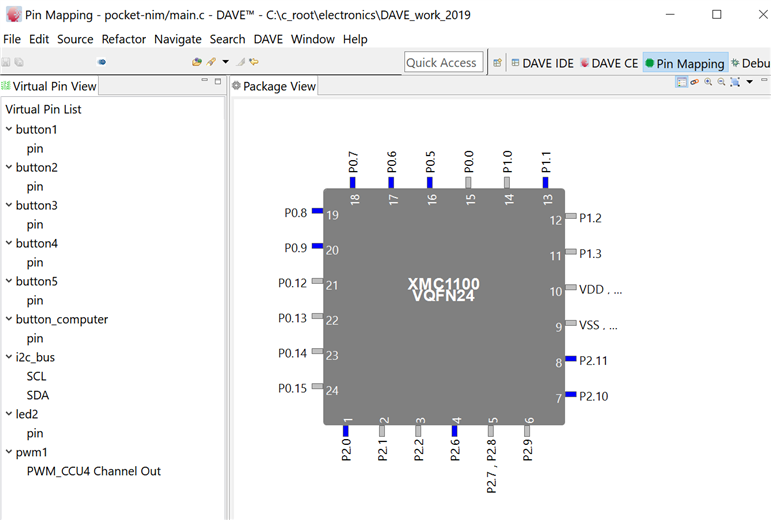
Task: Click the paintbrush icon in main toolbar
Action: click(211, 62)
